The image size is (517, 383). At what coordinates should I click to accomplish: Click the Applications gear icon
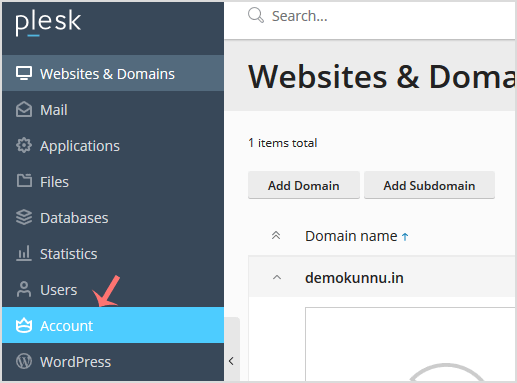24,146
